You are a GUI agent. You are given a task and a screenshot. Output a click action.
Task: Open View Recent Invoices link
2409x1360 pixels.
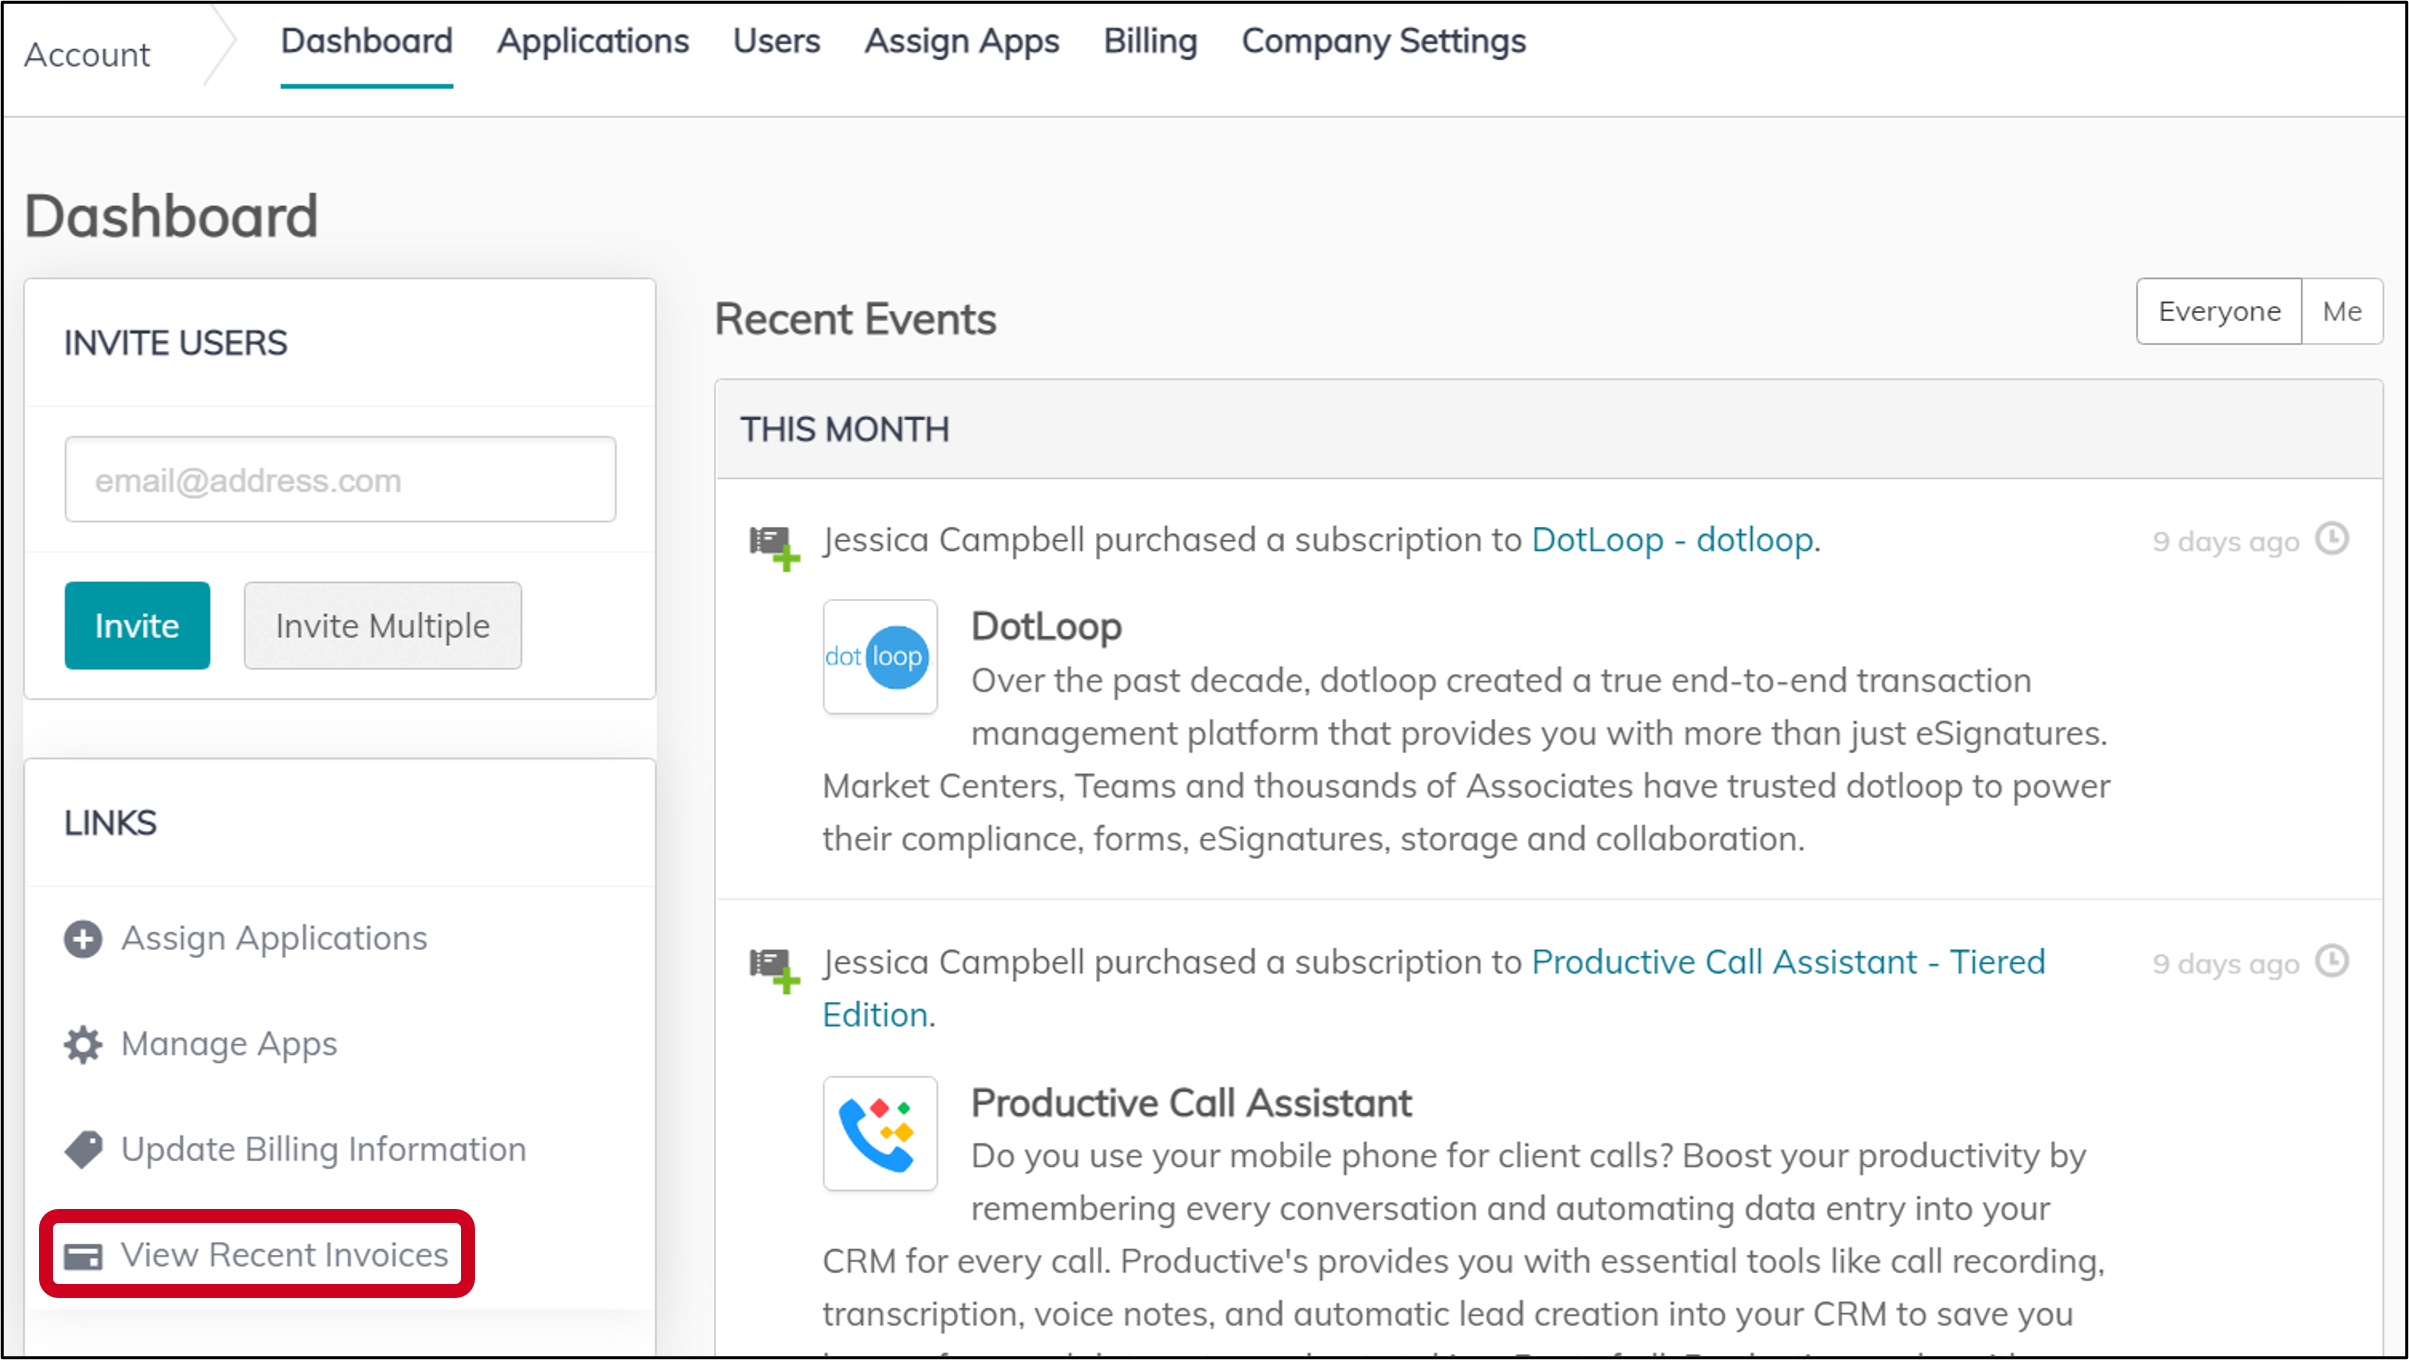point(284,1255)
